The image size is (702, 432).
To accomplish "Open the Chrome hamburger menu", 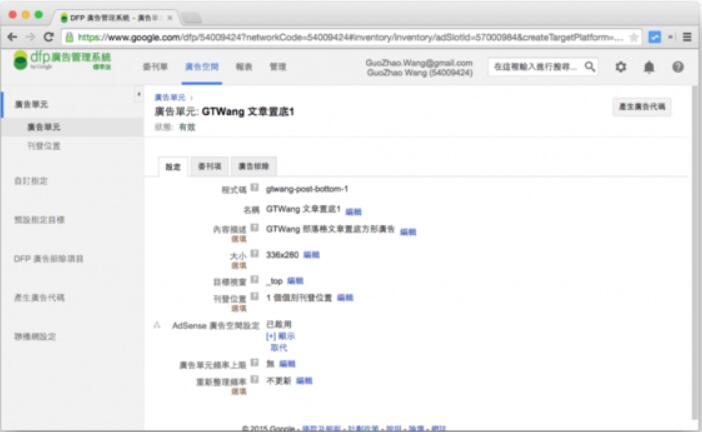I will 688,37.
